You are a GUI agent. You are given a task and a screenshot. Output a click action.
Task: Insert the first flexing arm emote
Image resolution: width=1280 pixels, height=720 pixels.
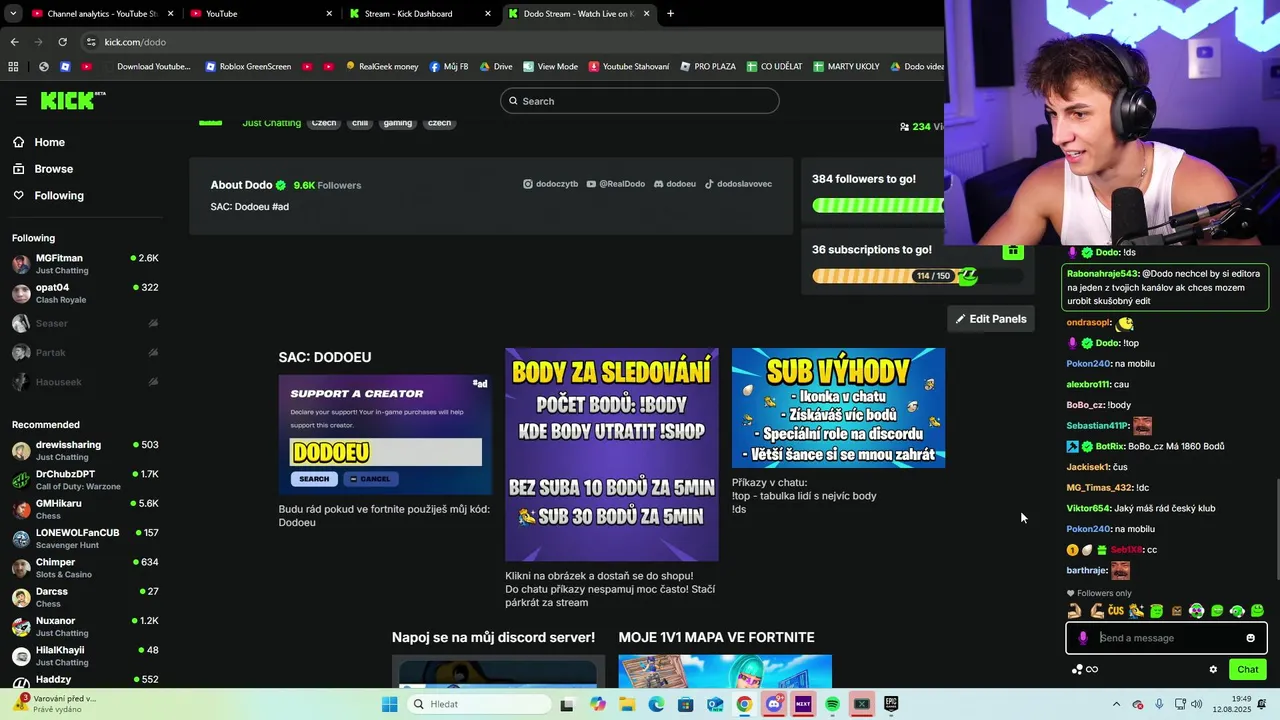pyautogui.click(x=1075, y=611)
